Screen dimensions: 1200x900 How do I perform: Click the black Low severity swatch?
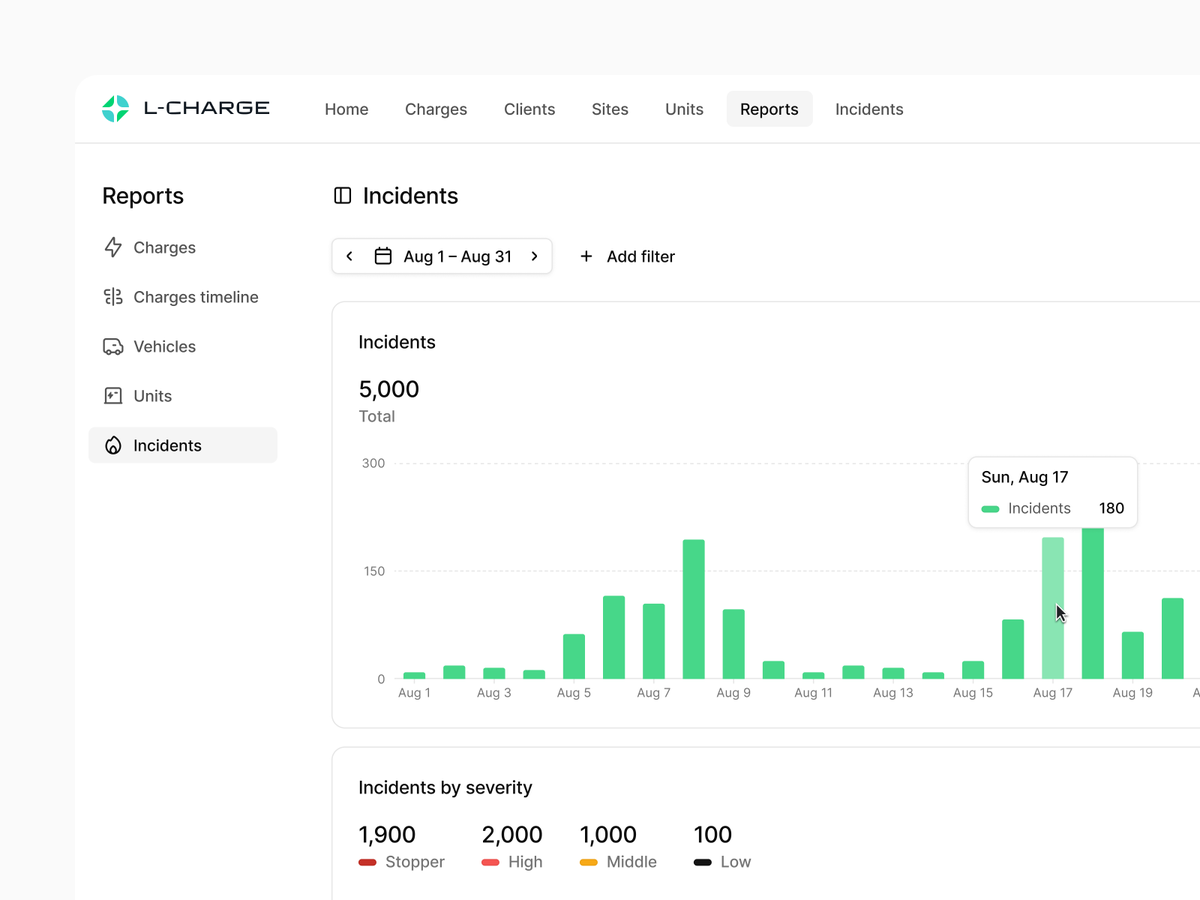pos(703,862)
